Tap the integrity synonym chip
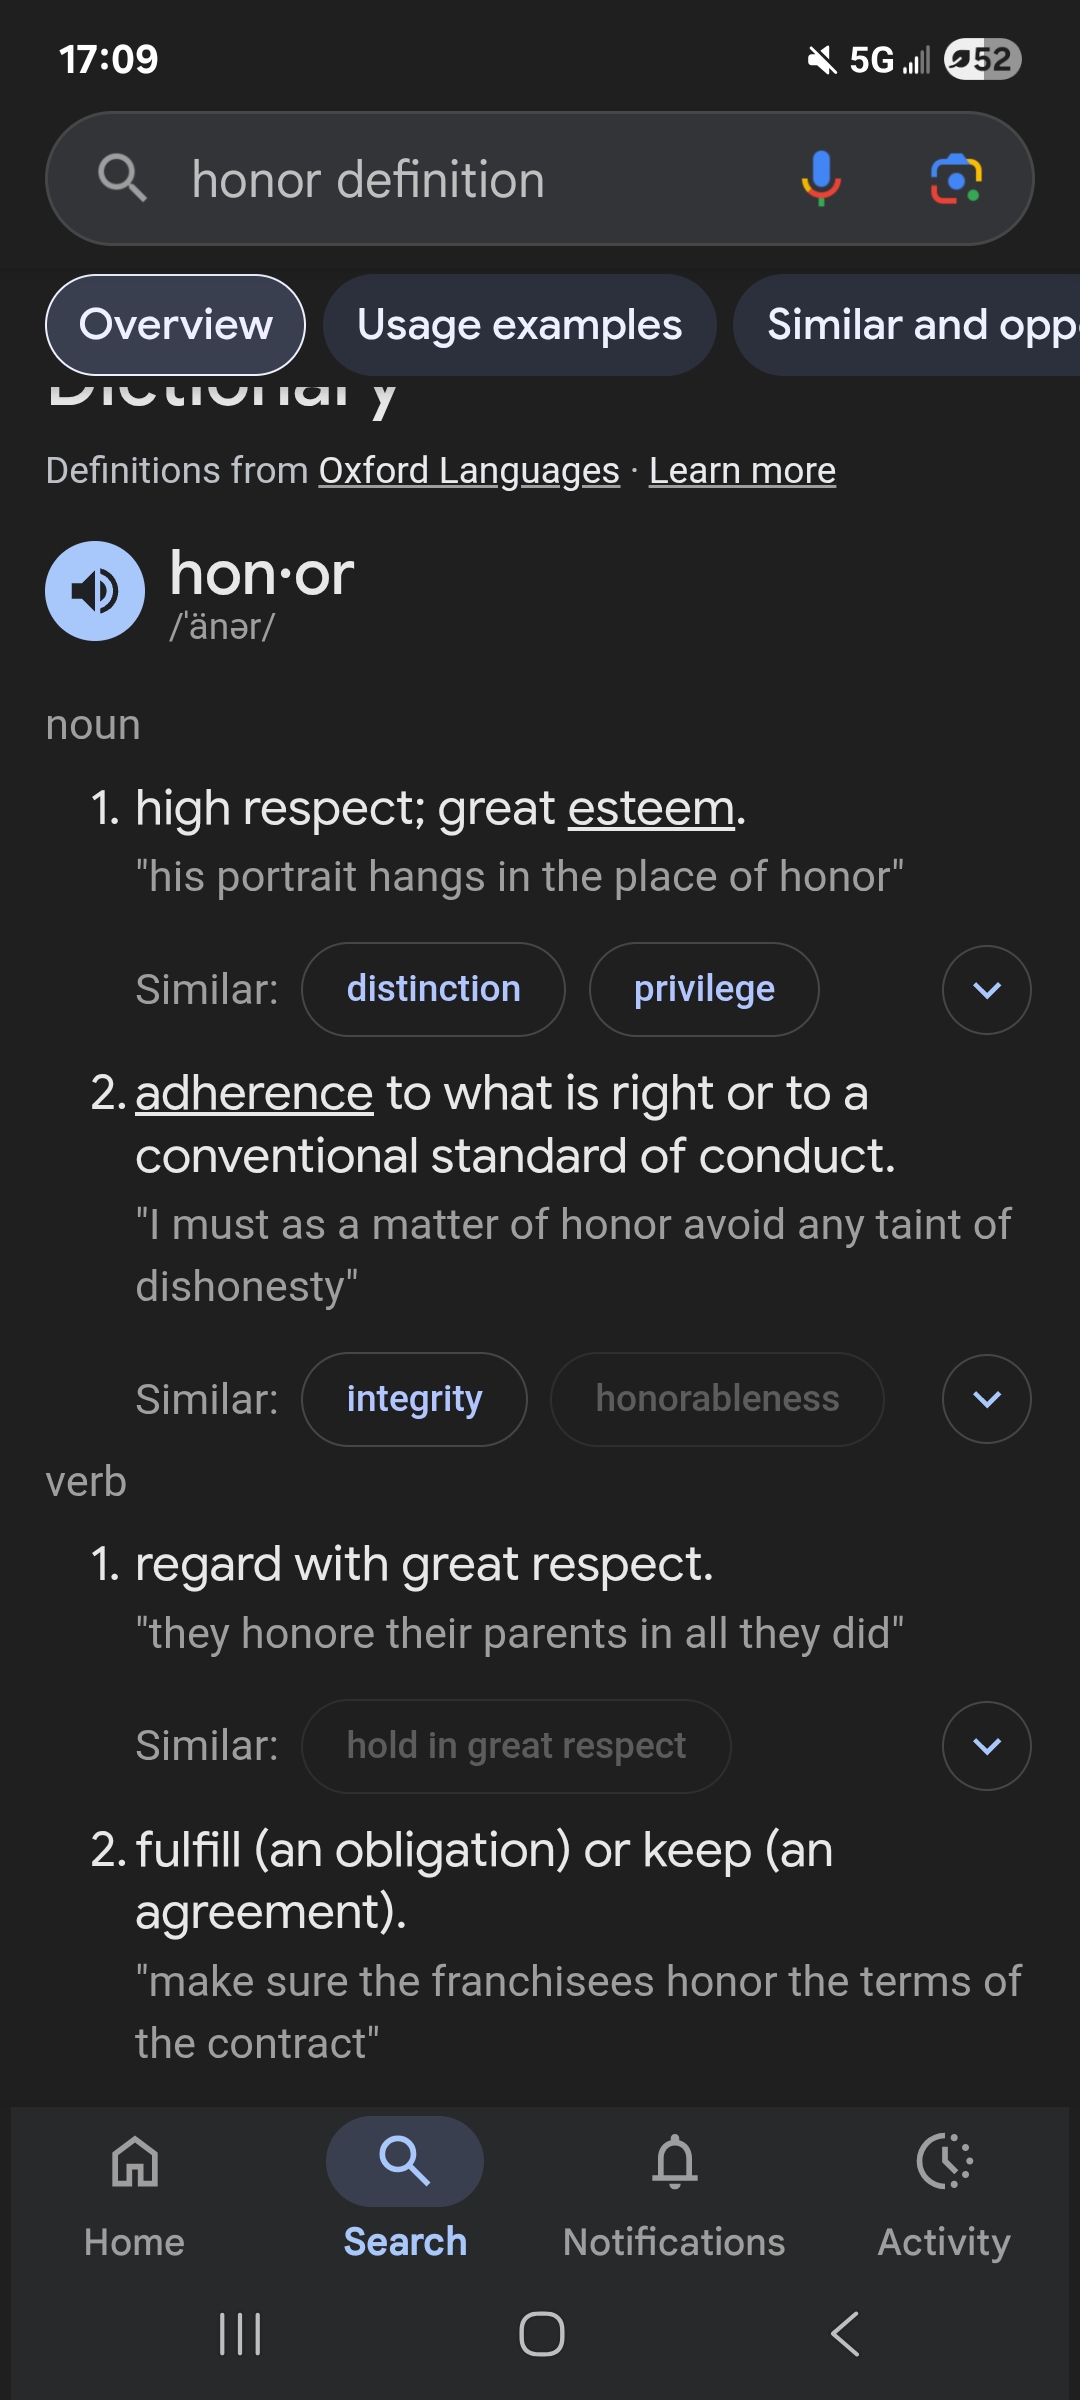Image resolution: width=1080 pixels, height=2400 pixels. [414, 1399]
